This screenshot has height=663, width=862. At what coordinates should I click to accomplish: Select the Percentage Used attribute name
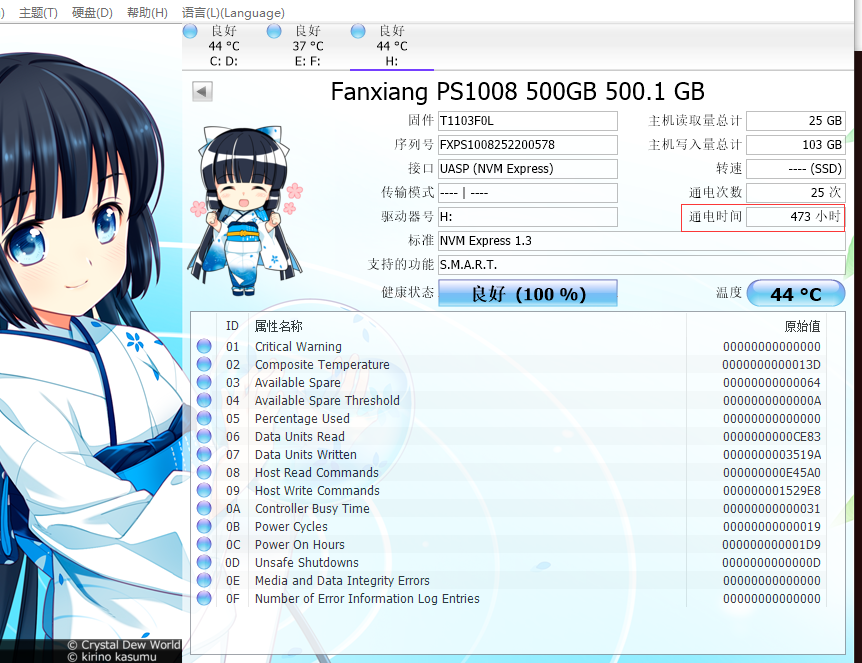point(302,418)
